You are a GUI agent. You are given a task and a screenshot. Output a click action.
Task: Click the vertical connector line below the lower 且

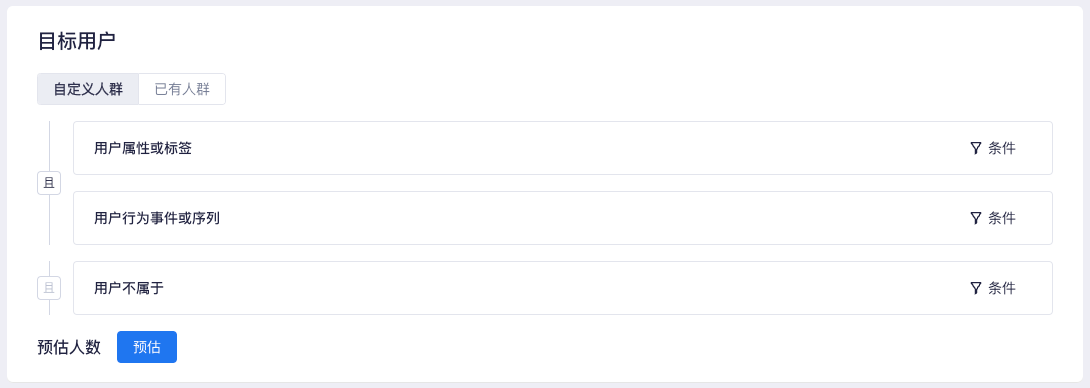click(49, 307)
